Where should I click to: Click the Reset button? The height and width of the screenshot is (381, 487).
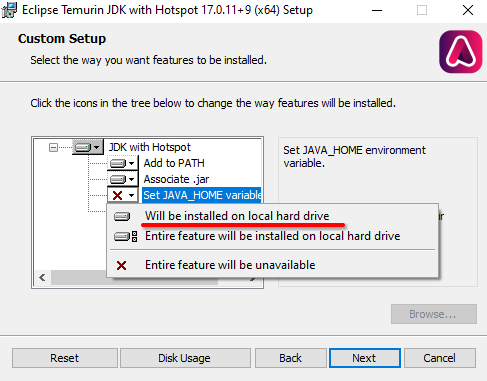pos(65,358)
